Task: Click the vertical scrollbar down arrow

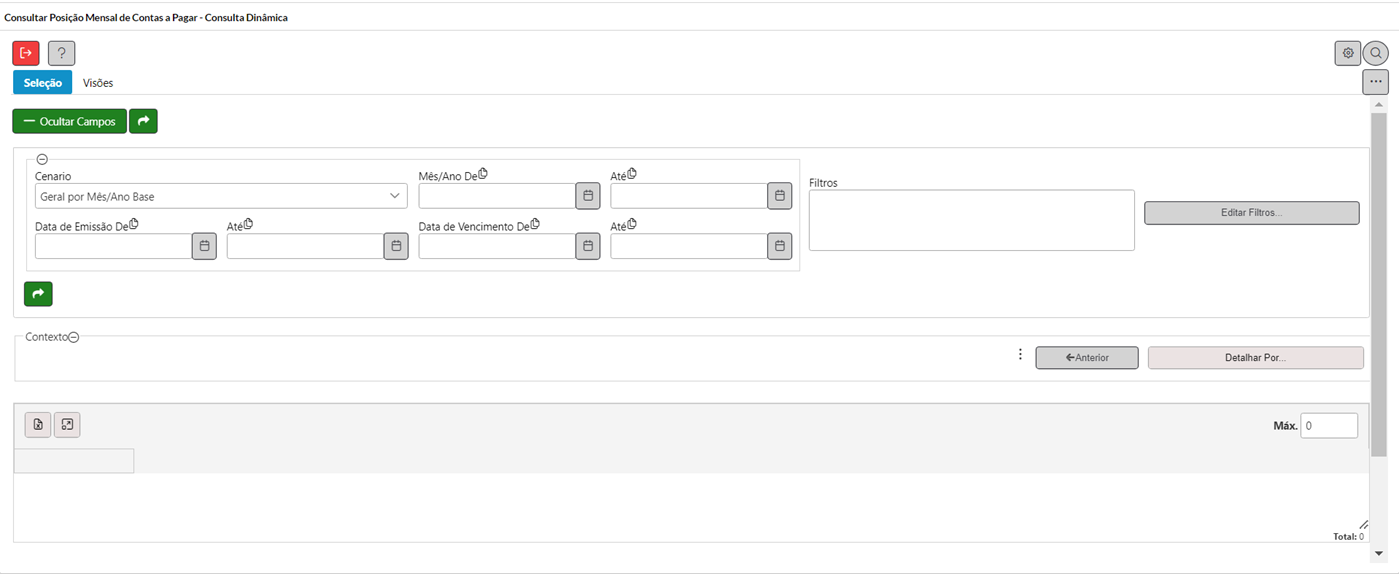Action: (1379, 552)
